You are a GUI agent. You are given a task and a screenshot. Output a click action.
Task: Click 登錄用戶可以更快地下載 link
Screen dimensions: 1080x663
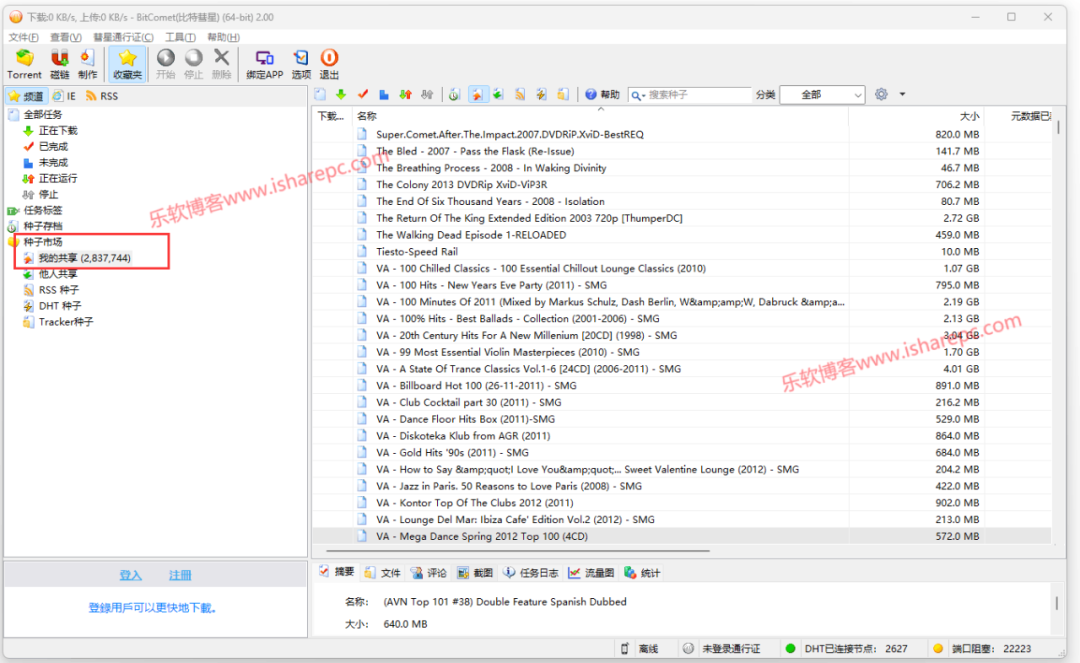pyautogui.click(x=152, y=608)
